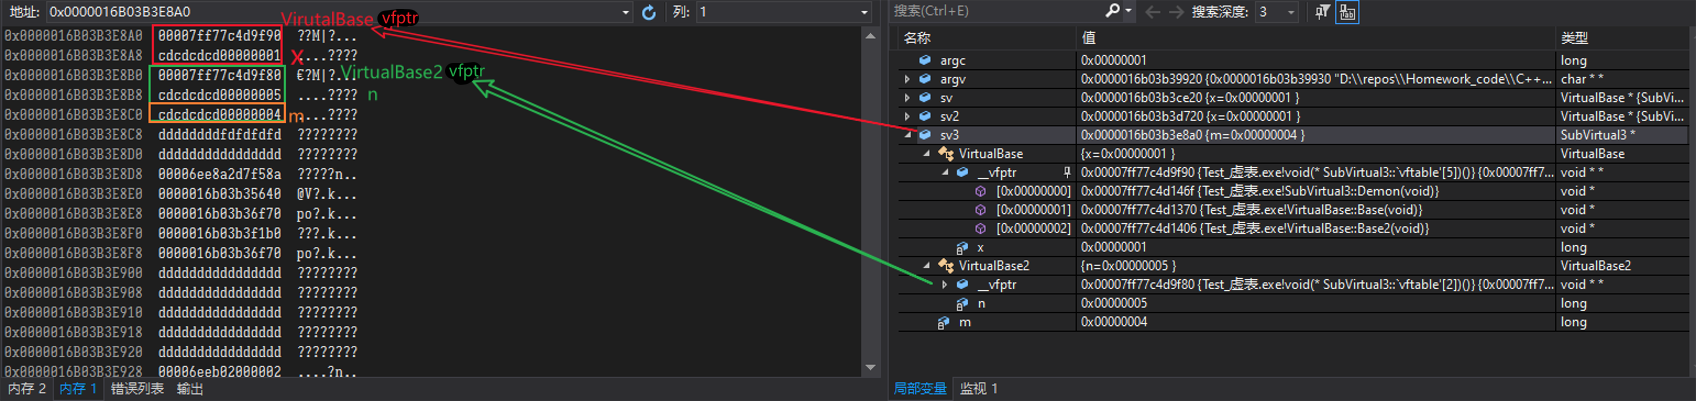The image size is (1696, 401).
Task: Collapse __vfptr under VirtualBase
Action: point(945,173)
